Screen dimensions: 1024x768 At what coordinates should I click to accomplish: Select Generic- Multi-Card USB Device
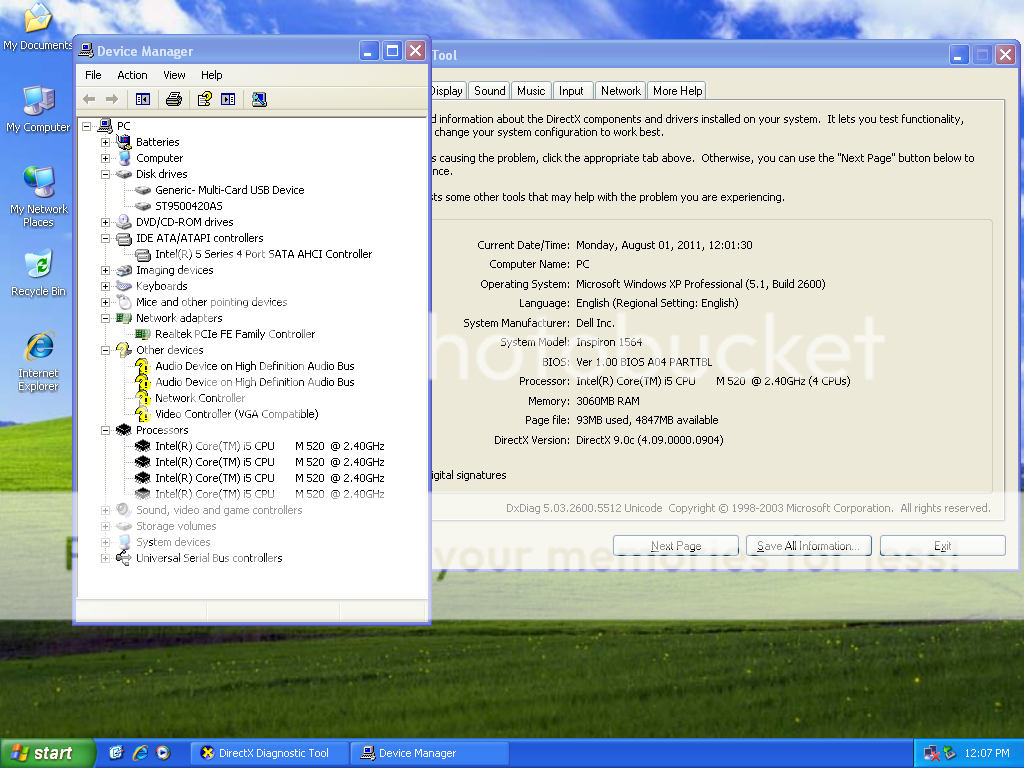pos(230,190)
